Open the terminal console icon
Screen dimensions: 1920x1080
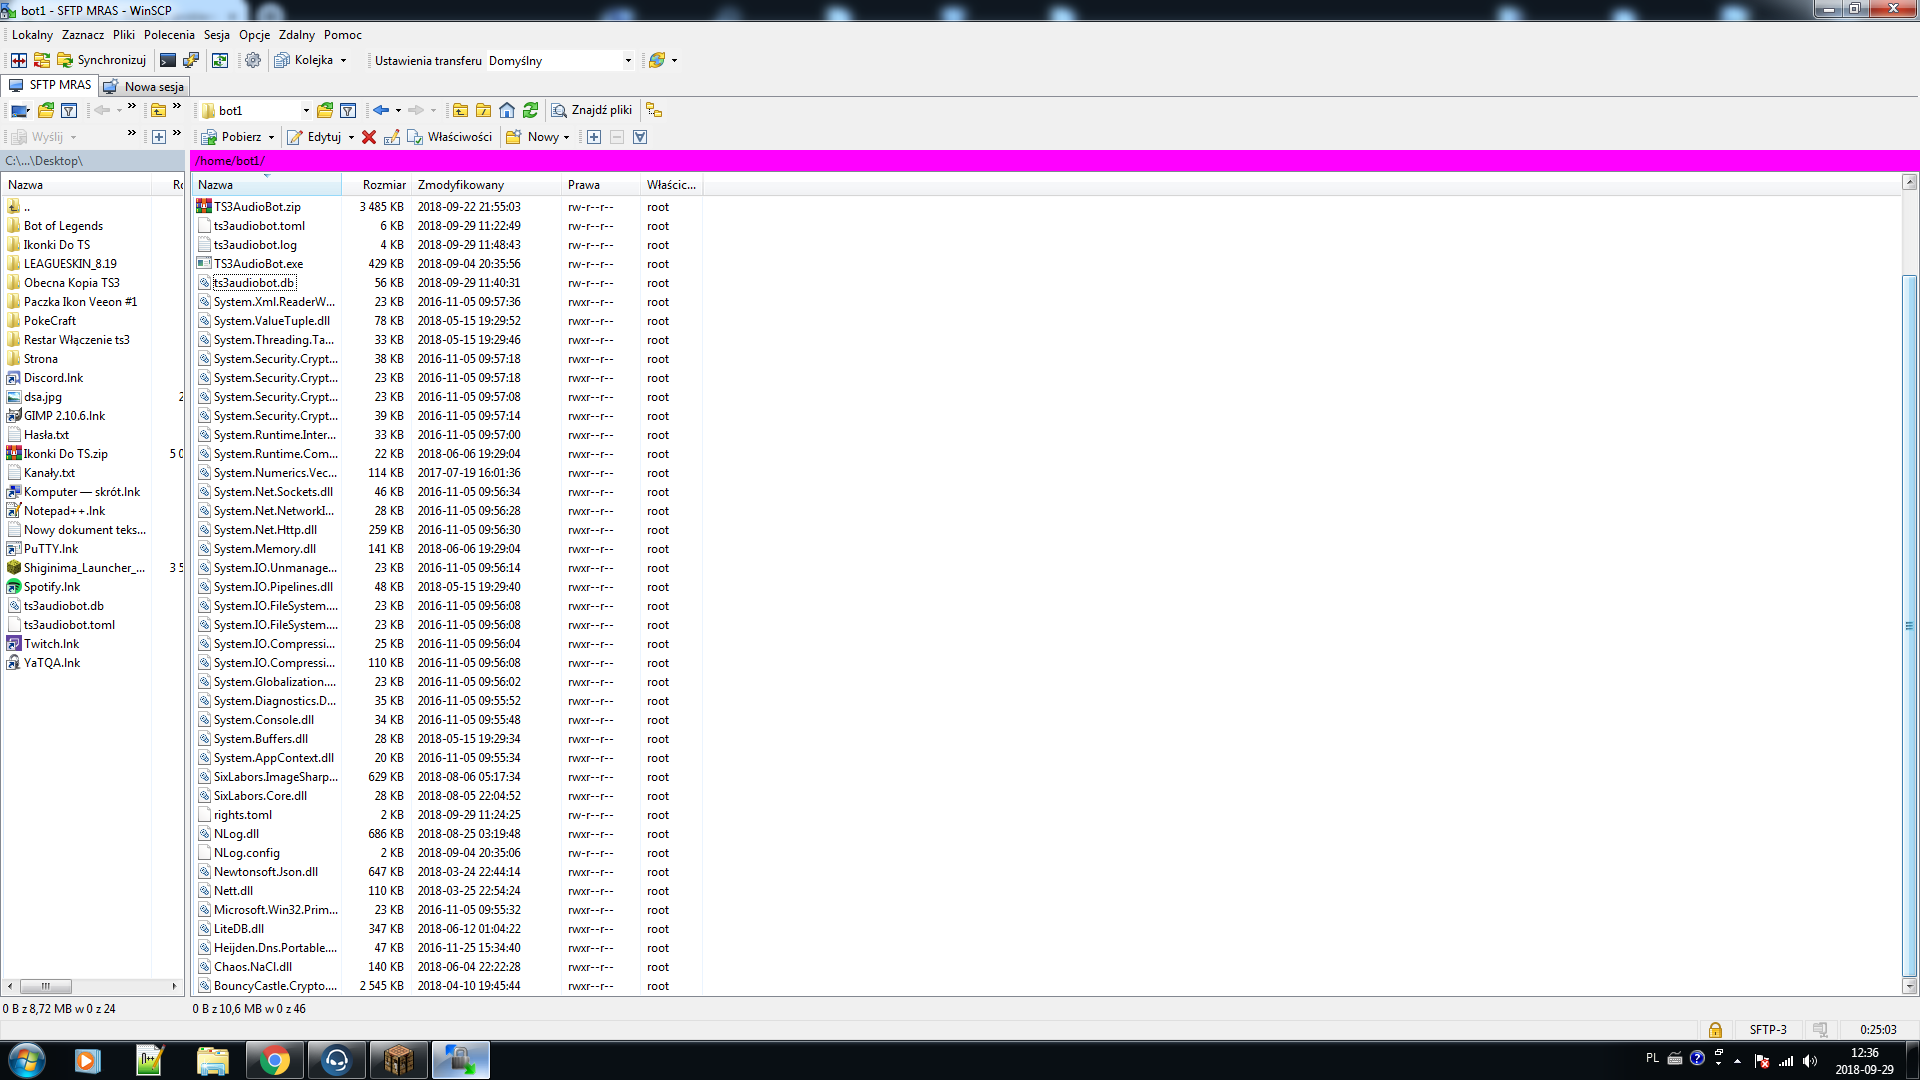click(x=168, y=60)
